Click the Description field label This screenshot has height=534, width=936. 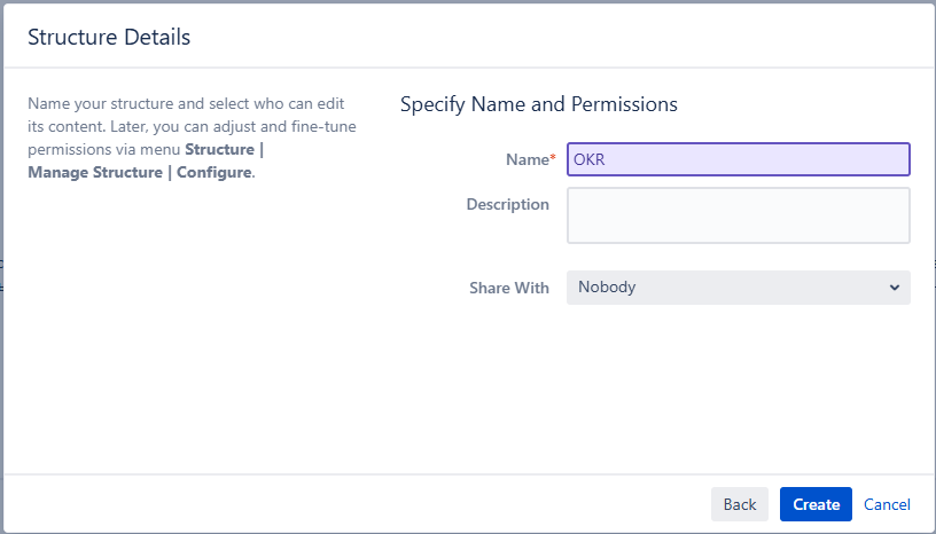tap(507, 204)
